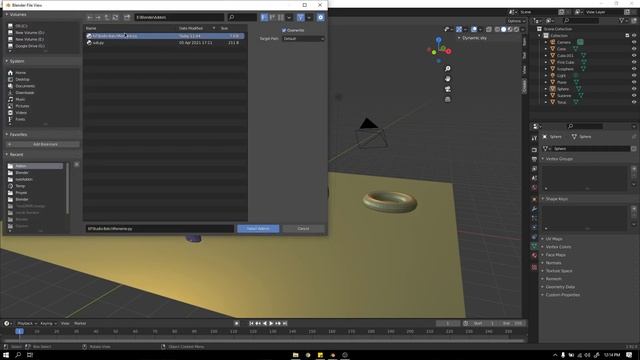Select wireframe viewport shading
This screenshot has width=640, height=360.
point(497,29)
